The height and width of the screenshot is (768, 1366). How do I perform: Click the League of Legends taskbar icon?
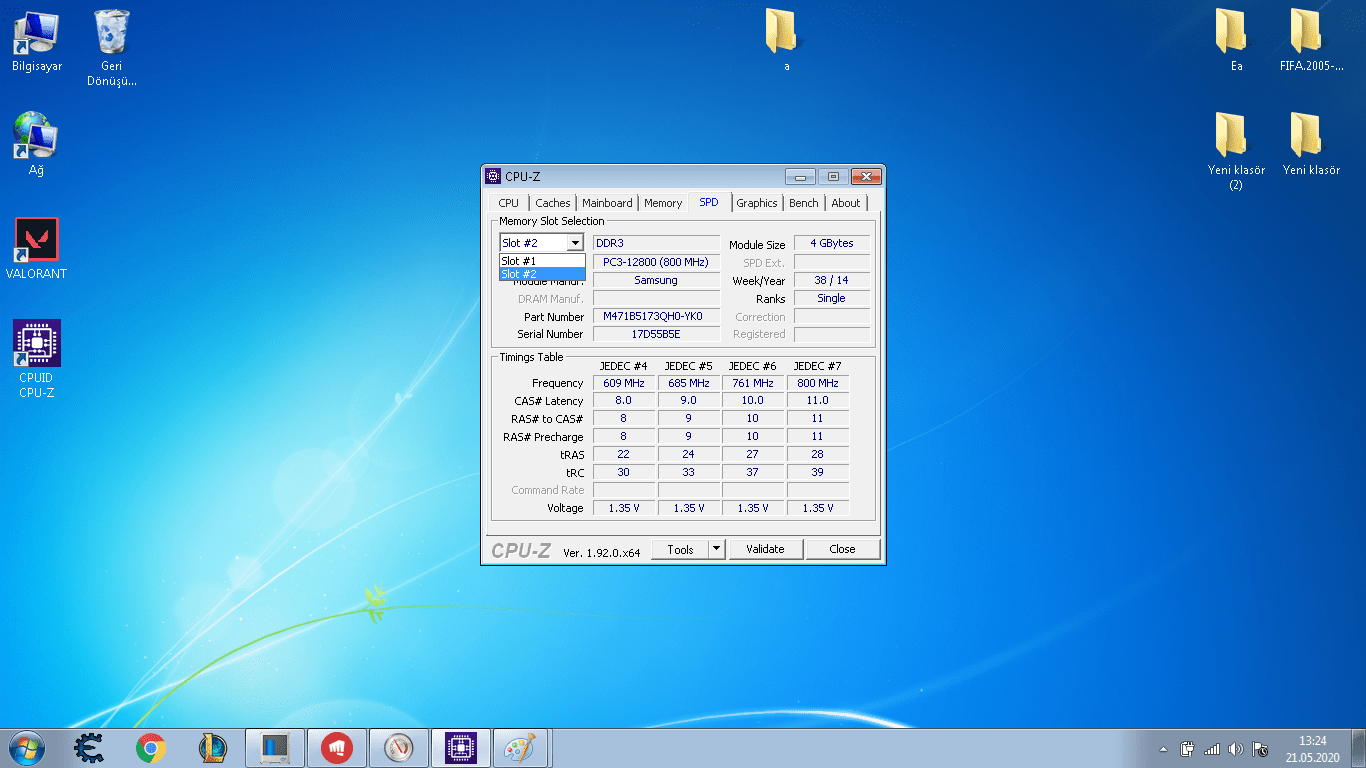[x=213, y=748]
